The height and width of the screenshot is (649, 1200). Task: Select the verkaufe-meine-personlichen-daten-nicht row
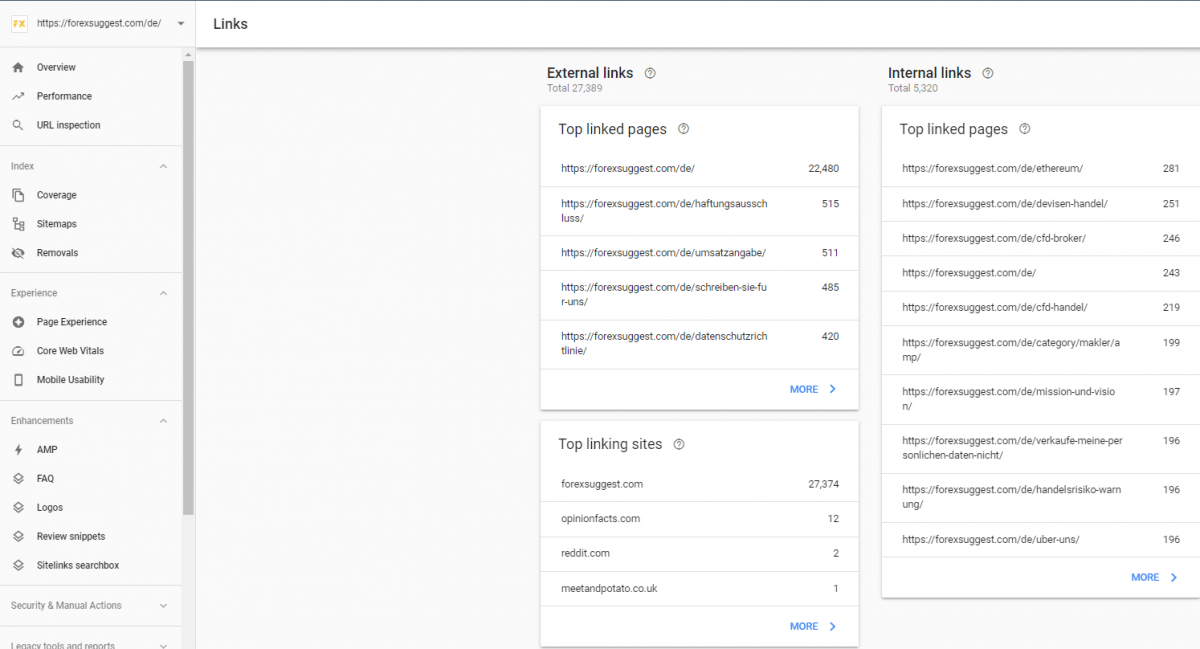point(1040,448)
